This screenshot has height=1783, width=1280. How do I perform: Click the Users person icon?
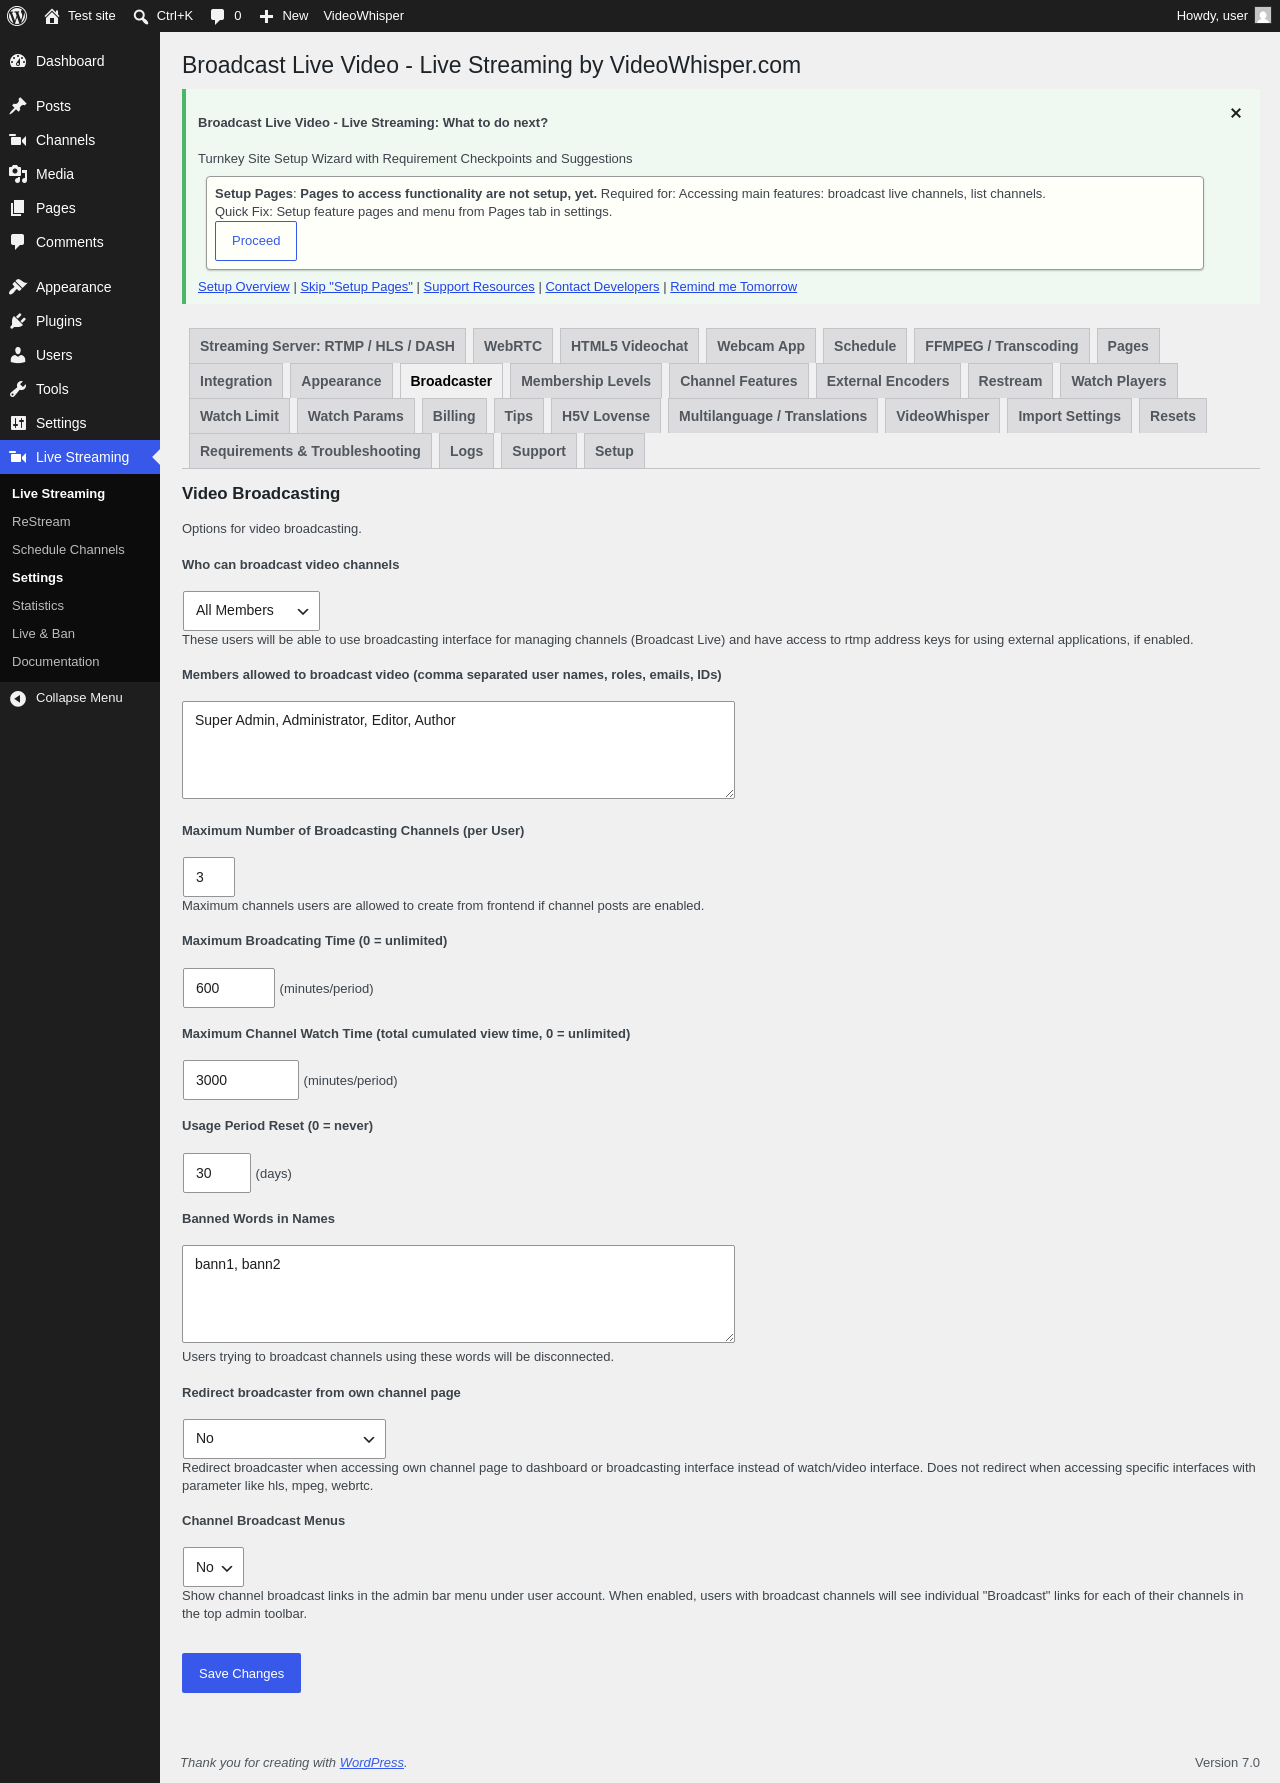point(18,355)
